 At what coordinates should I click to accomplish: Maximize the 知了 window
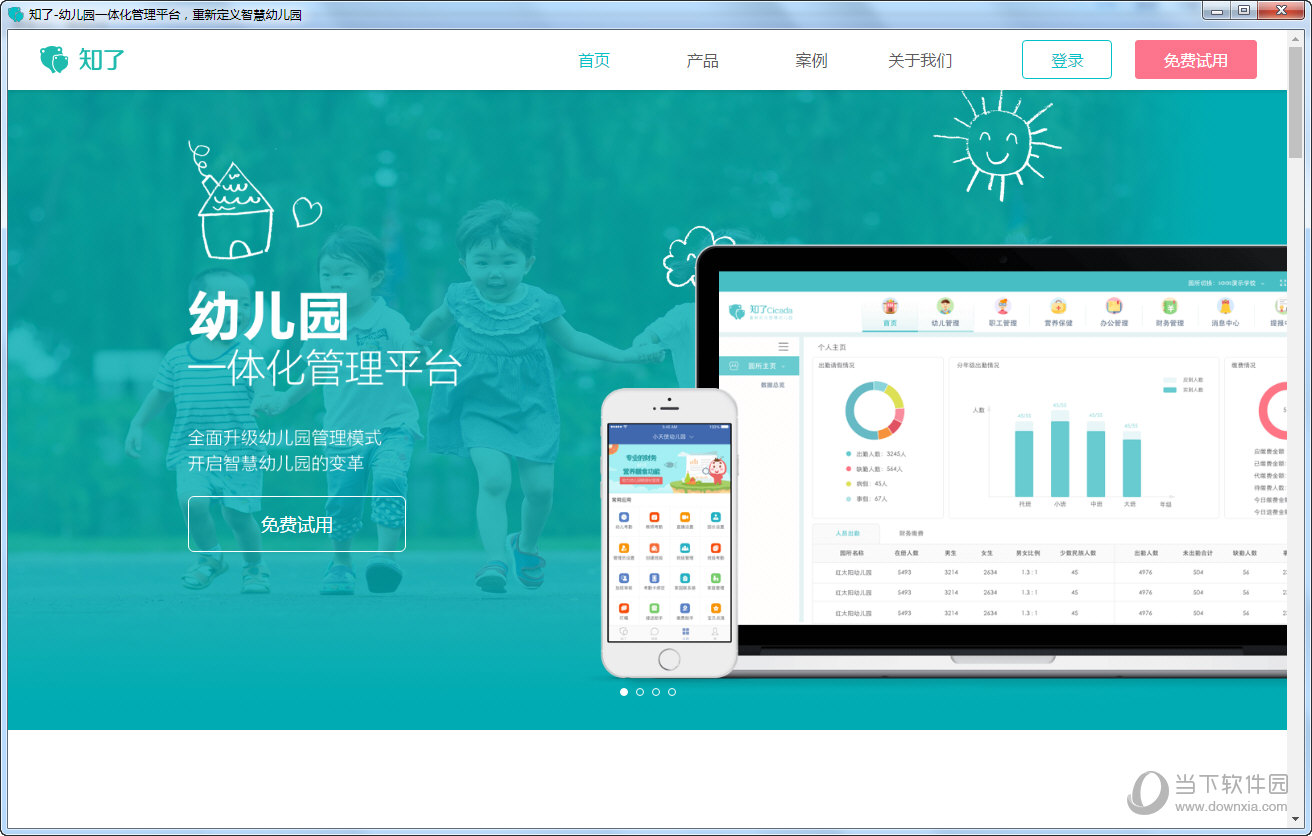point(1243,11)
